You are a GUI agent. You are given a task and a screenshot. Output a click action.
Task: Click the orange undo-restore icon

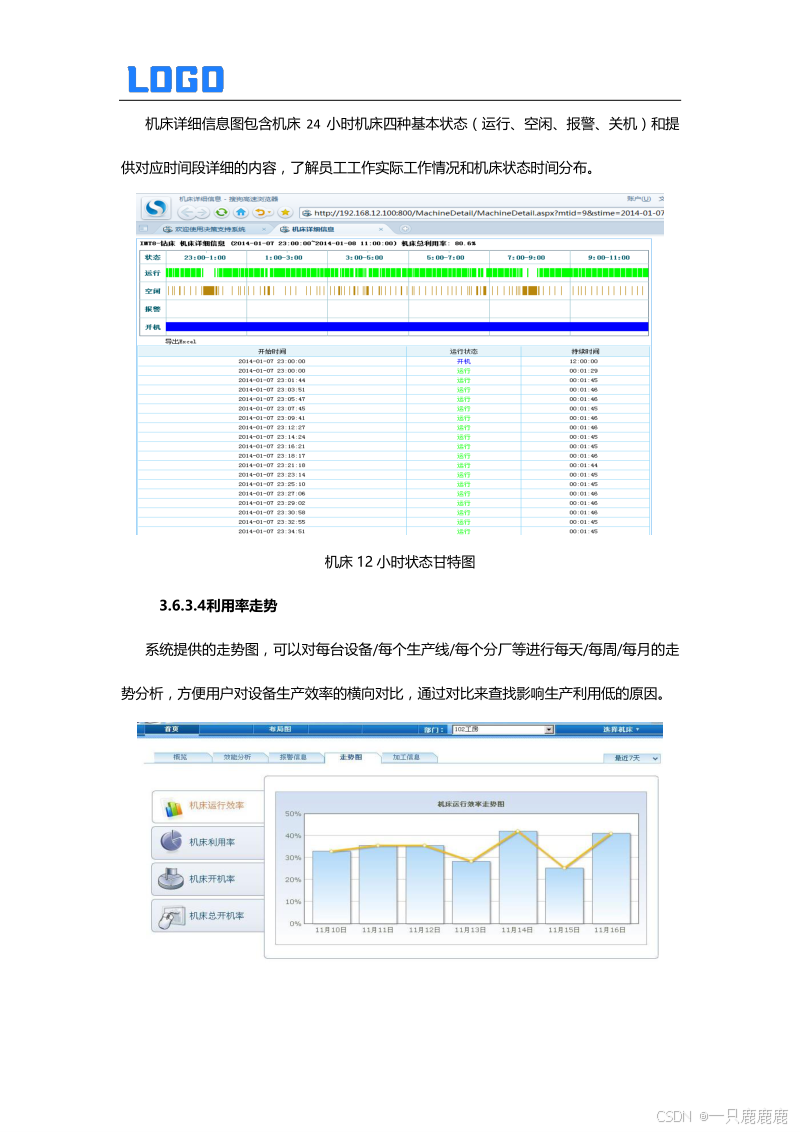tap(261, 212)
